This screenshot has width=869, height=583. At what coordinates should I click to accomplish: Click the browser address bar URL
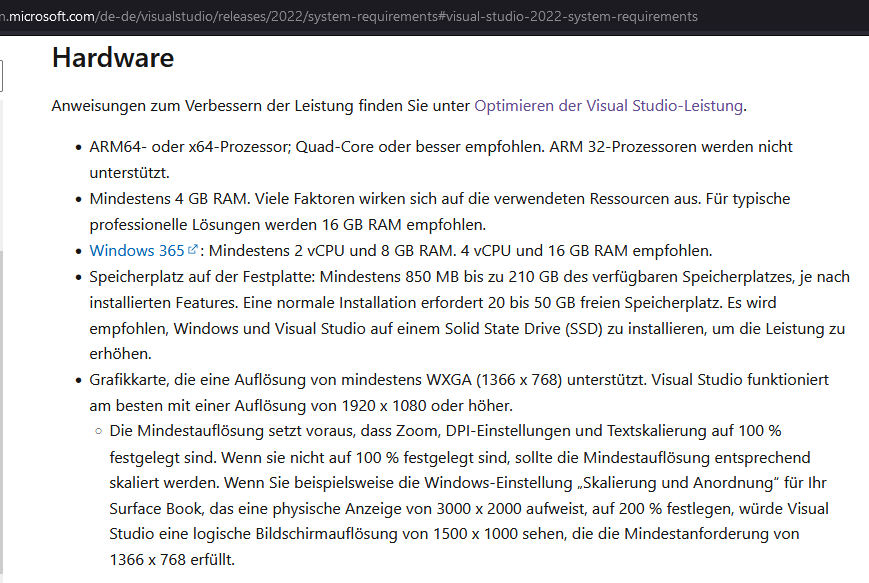(x=349, y=17)
